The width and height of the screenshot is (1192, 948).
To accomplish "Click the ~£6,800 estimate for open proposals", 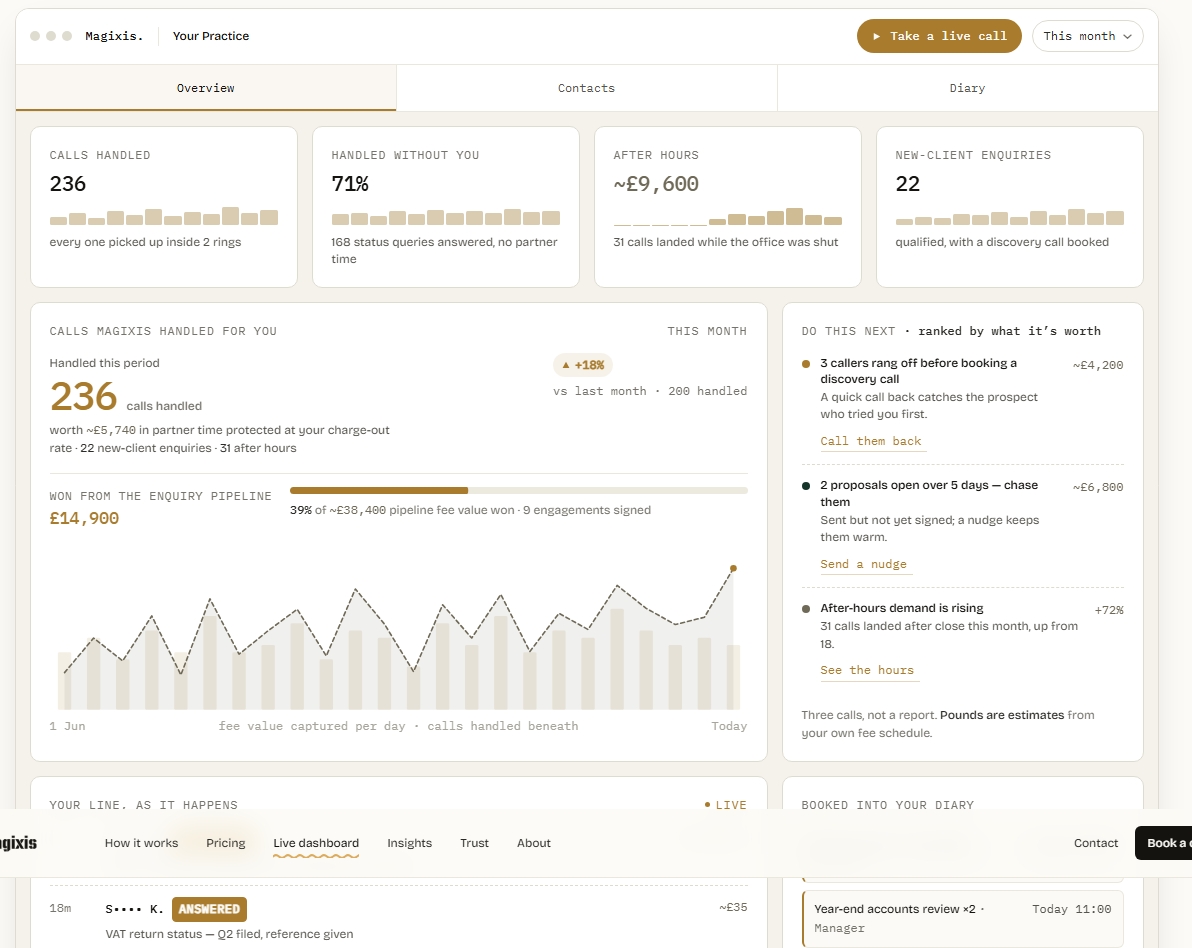I will point(1098,487).
